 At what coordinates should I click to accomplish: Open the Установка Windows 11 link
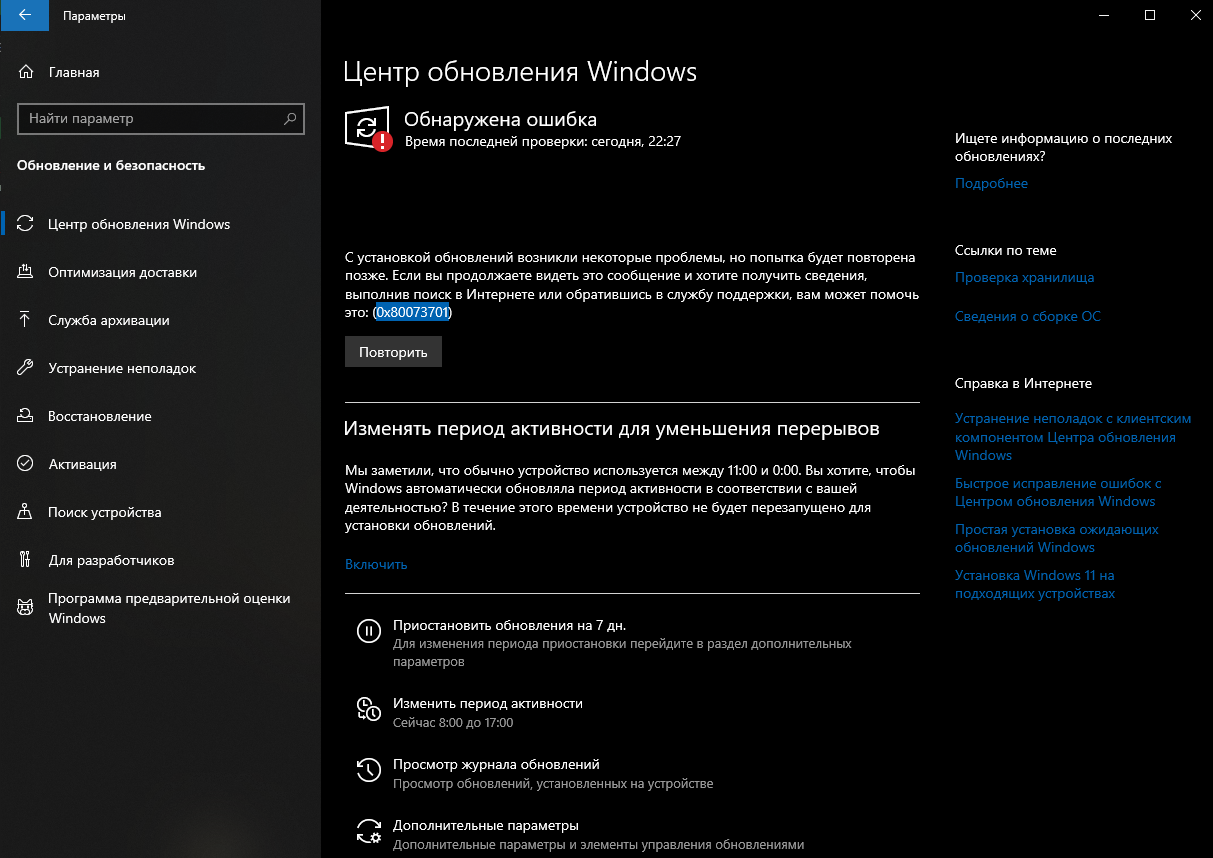(x=1035, y=584)
